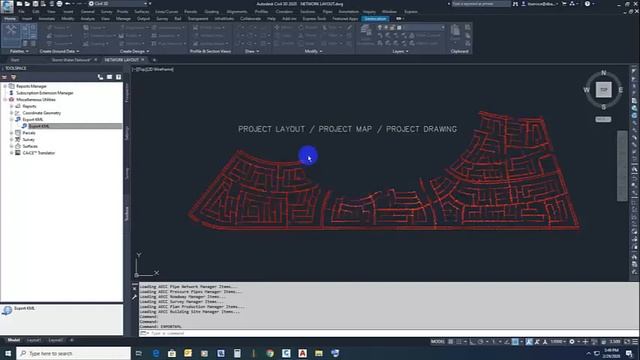Collapse the Miscellaneous Utilities node
This screenshot has height=360, width=640.
[x=5, y=100]
